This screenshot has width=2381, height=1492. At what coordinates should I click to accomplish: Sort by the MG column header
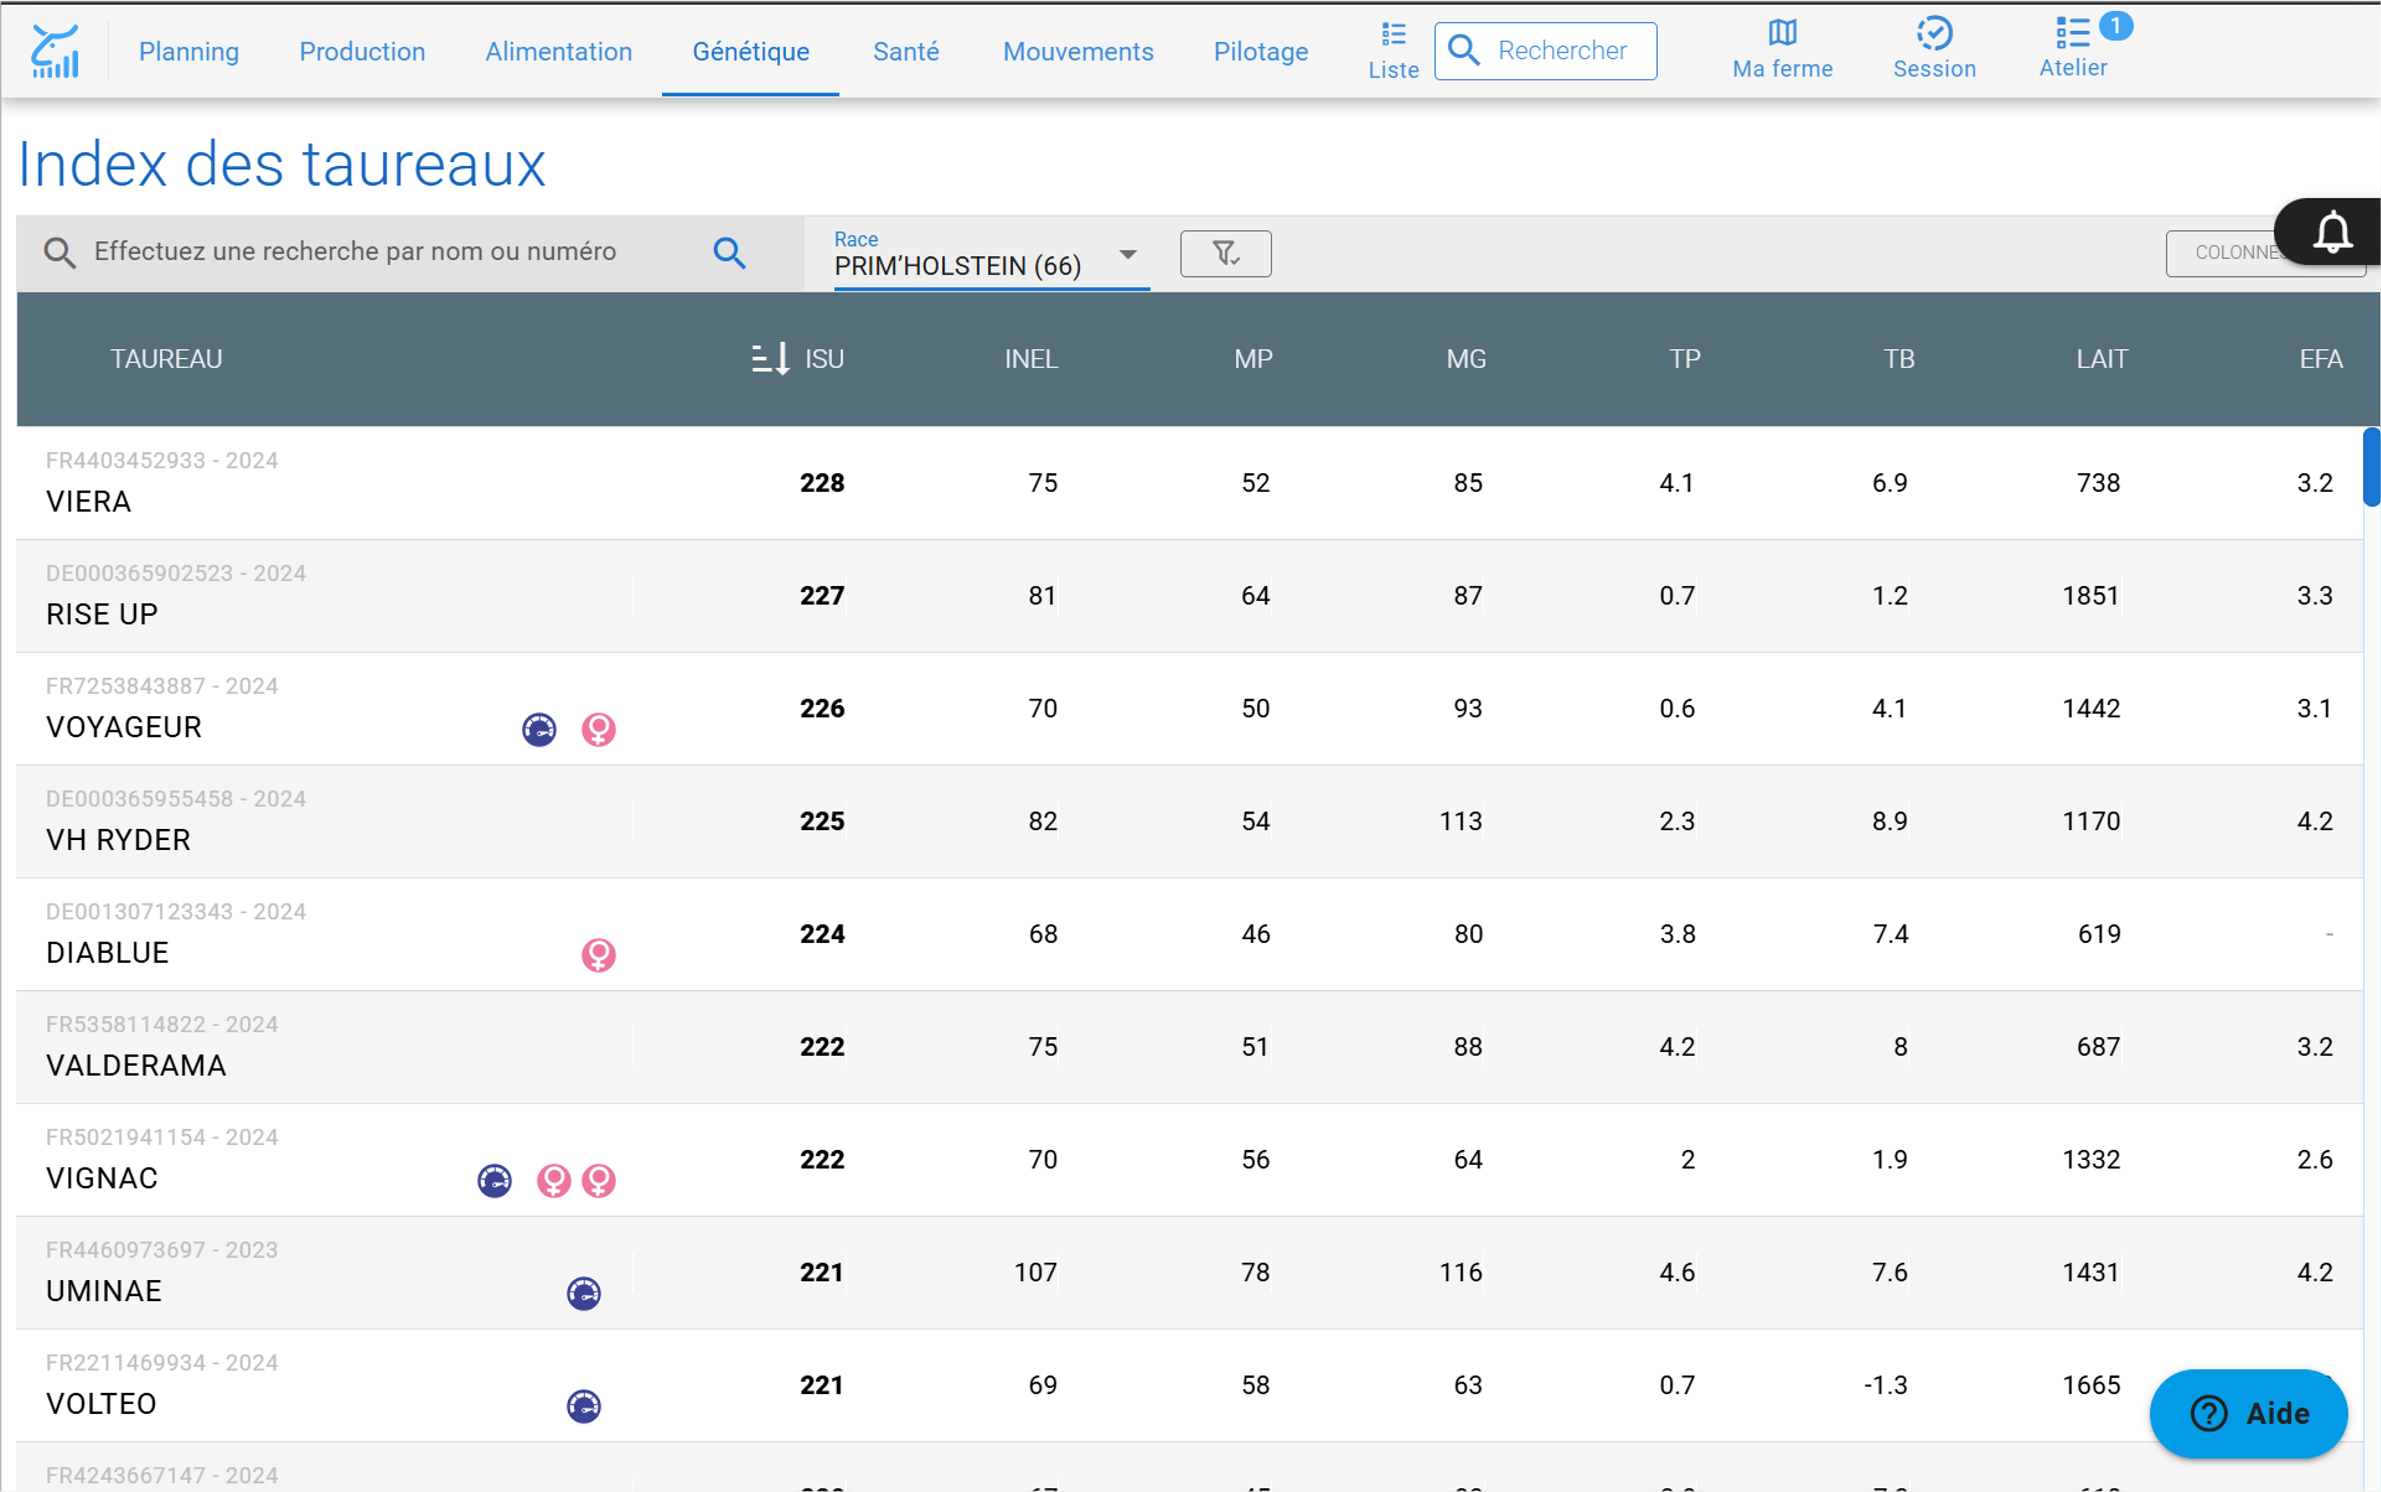(x=1465, y=358)
